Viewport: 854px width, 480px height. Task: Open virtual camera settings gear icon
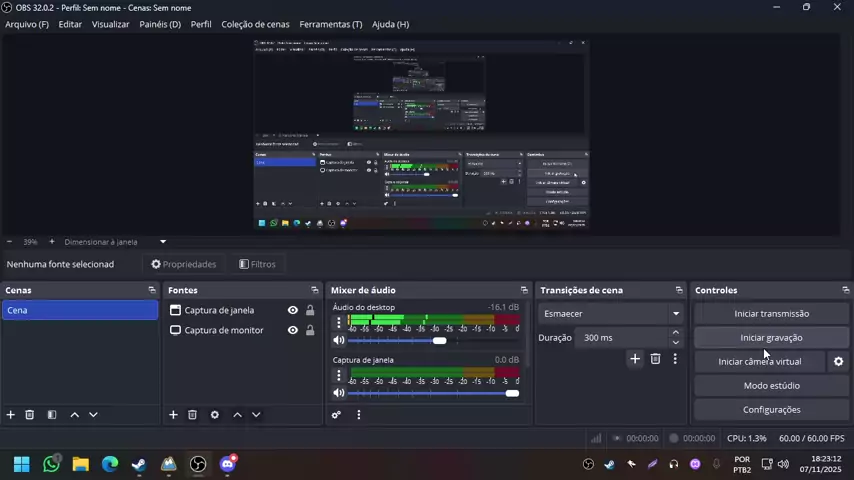click(838, 362)
